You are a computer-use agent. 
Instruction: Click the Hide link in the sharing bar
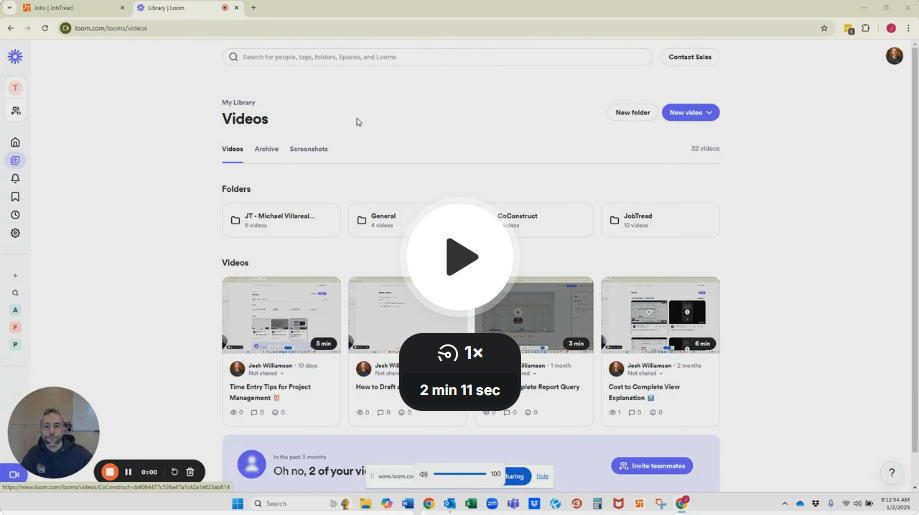542,476
